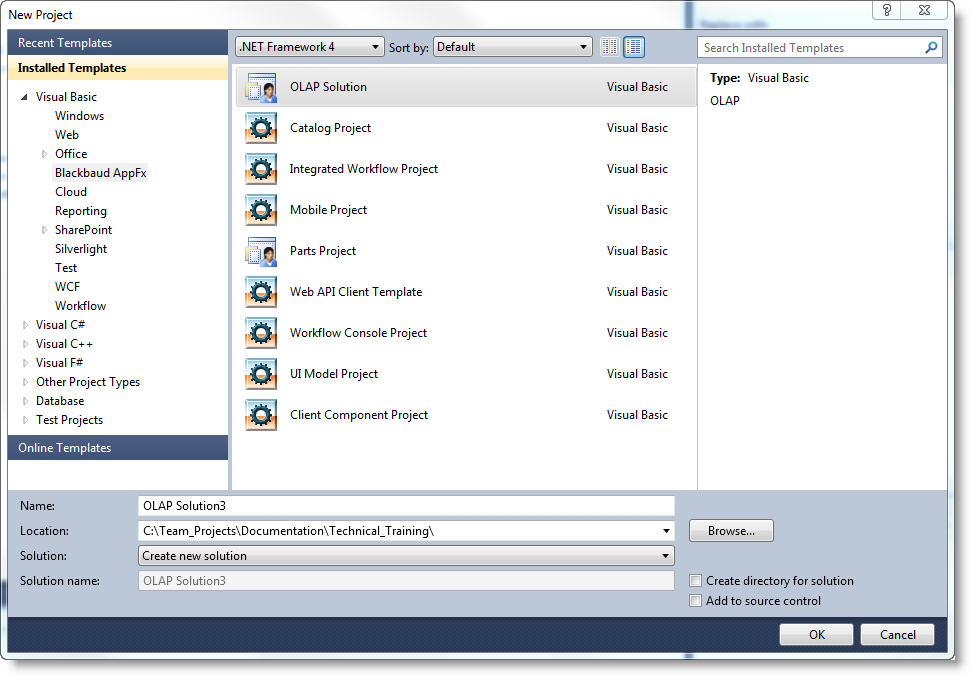Expand the Visual C++ node
Image resolution: width=971 pixels, height=676 pixels.
(25, 344)
